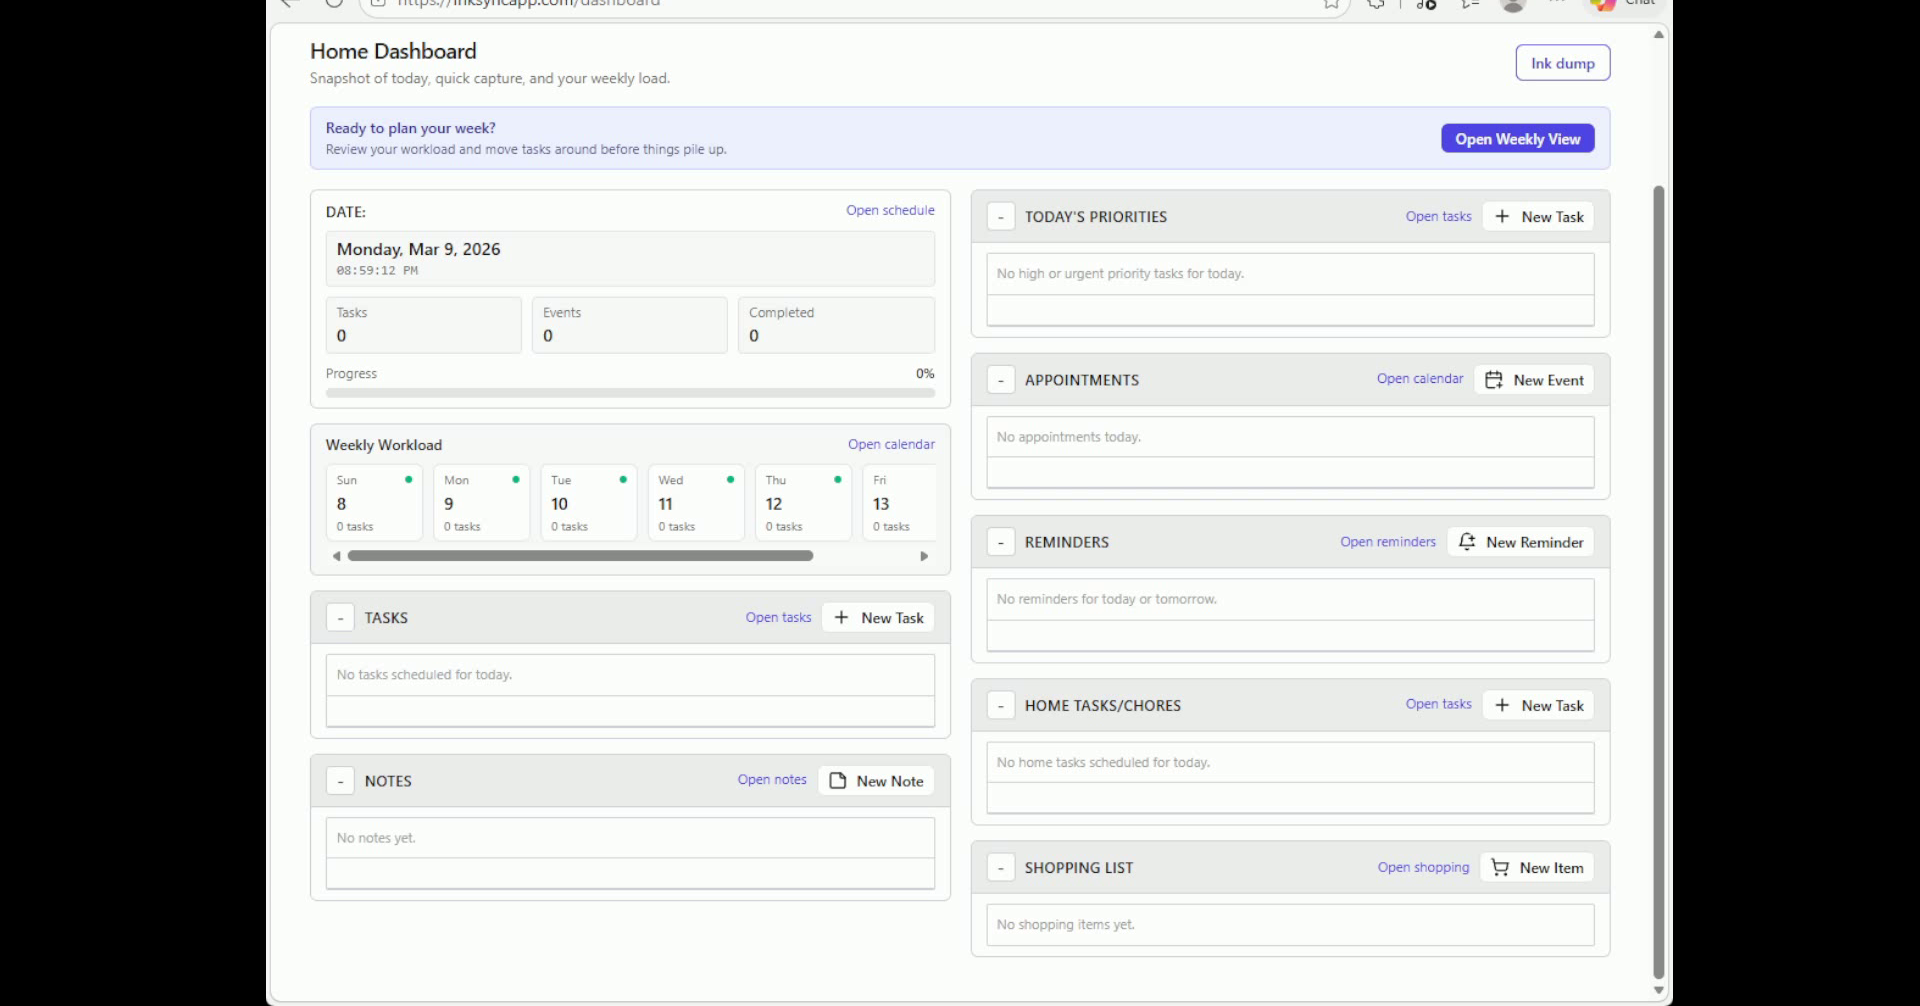
Task: Collapse the Reminders section
Action: [x=1000, y=541]
